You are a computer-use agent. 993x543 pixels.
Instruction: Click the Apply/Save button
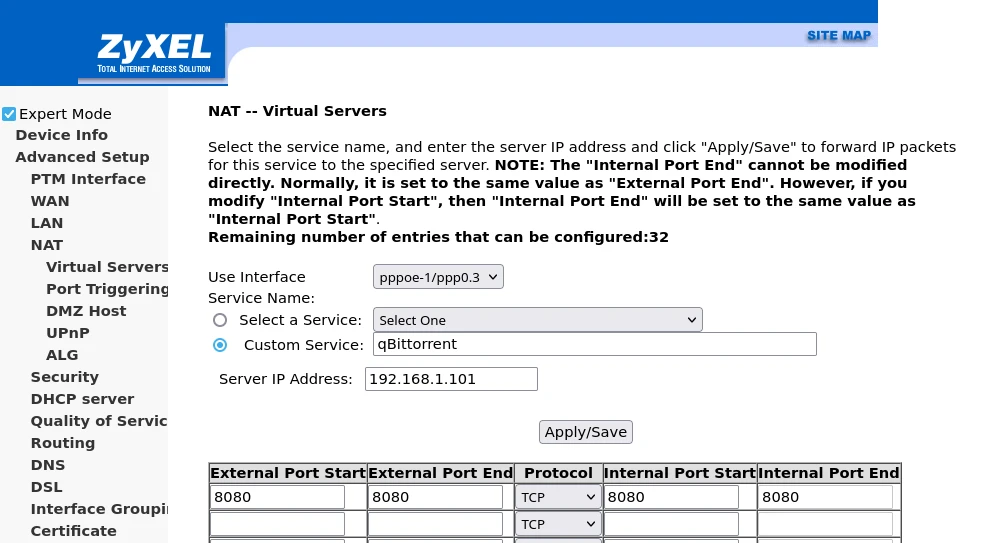click(585, 432)
